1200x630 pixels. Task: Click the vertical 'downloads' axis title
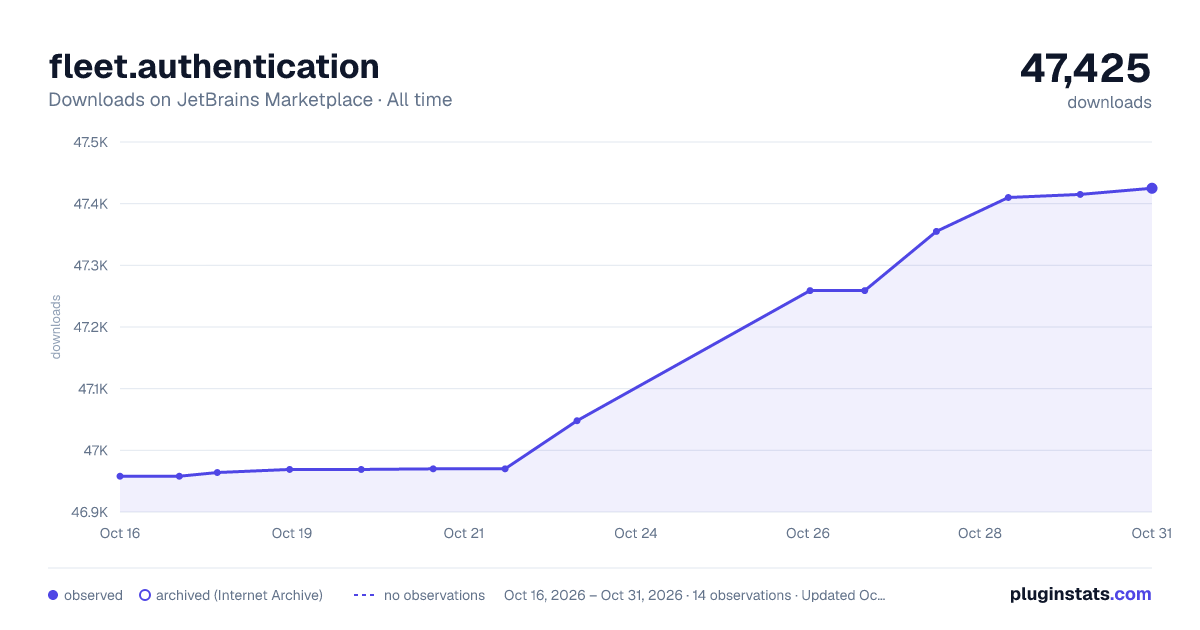click(x=56, y=327)
